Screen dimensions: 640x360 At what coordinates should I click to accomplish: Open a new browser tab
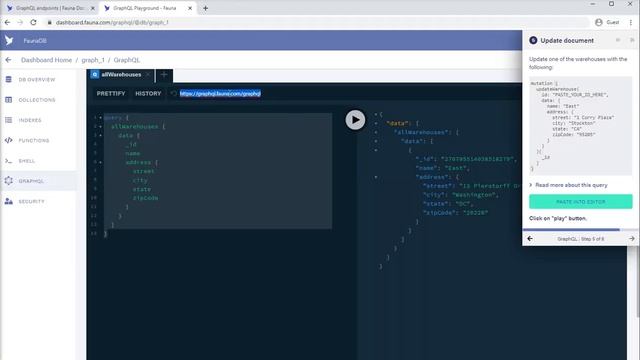point(205,8)
